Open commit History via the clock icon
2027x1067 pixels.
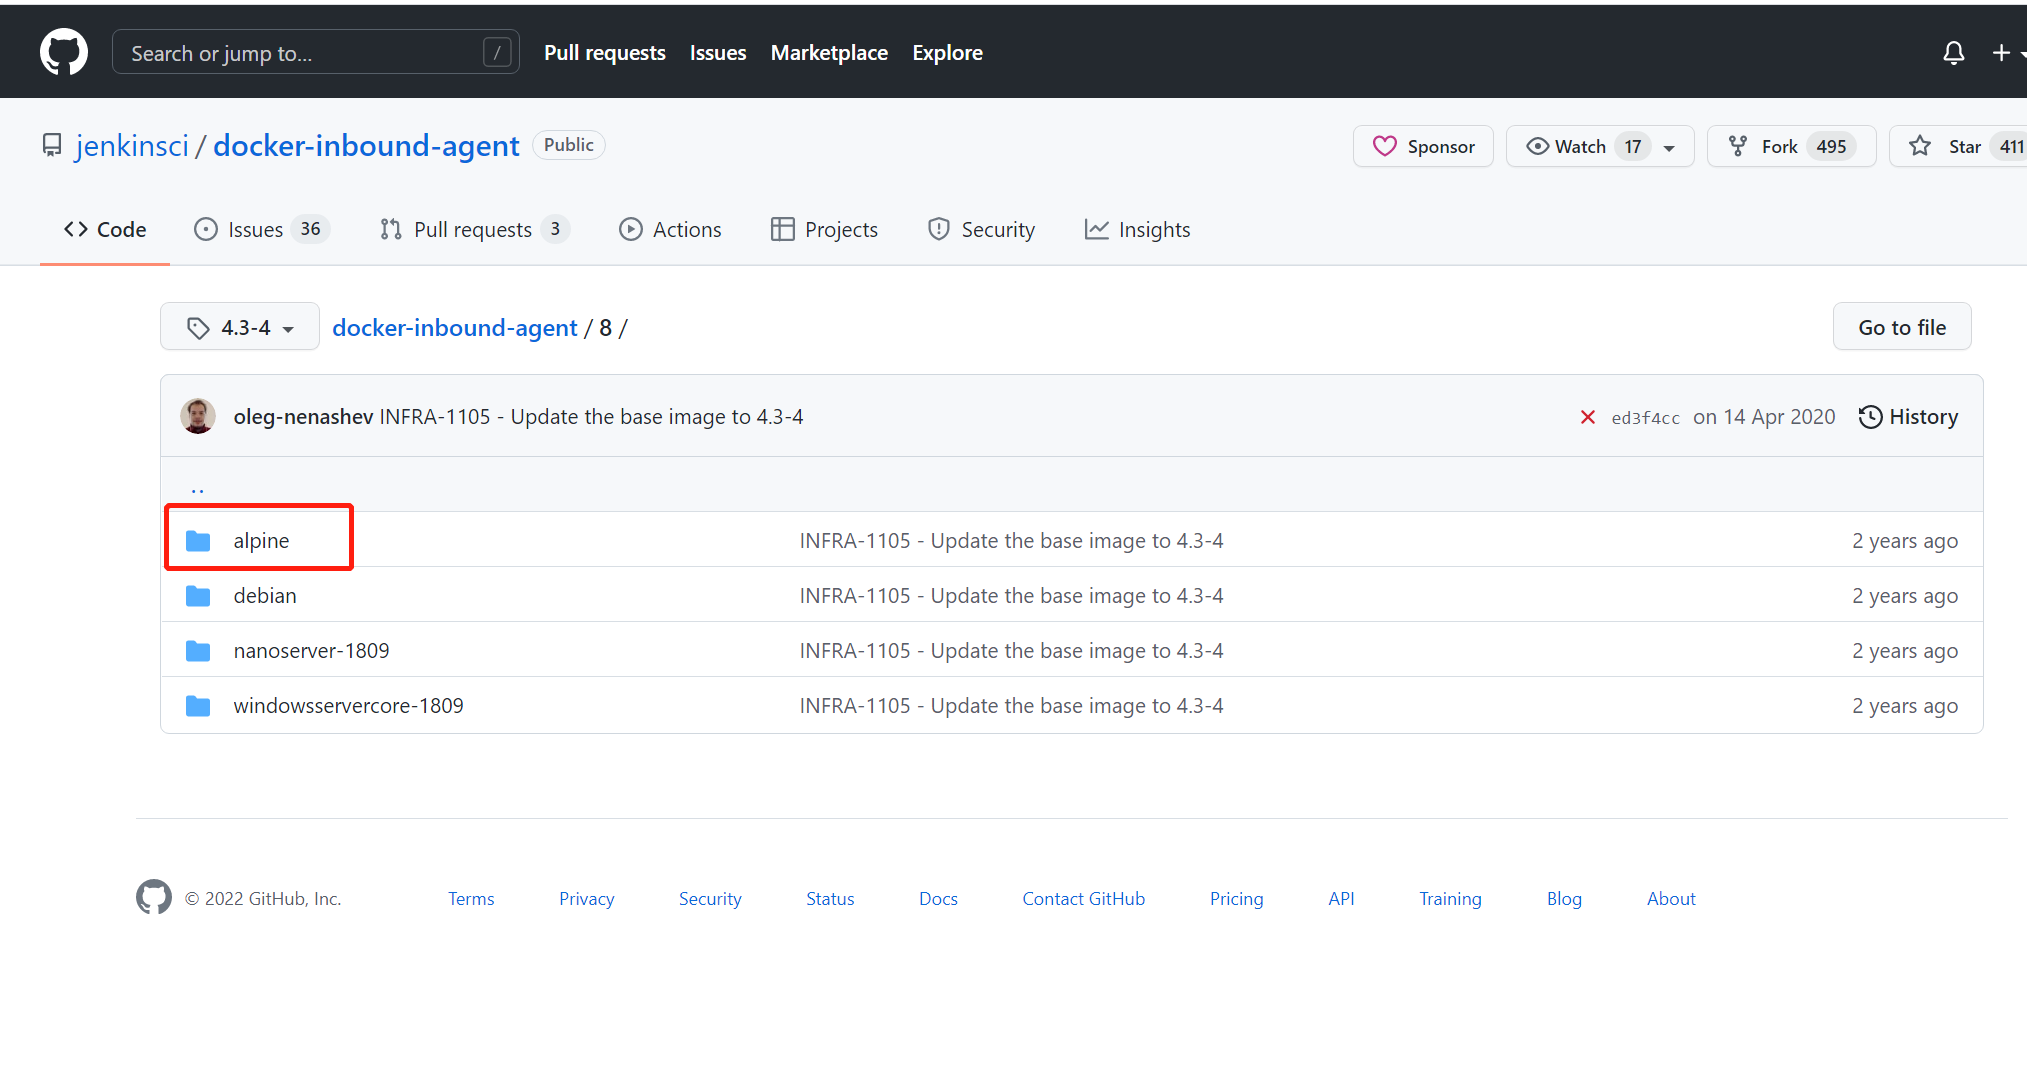1871,417
